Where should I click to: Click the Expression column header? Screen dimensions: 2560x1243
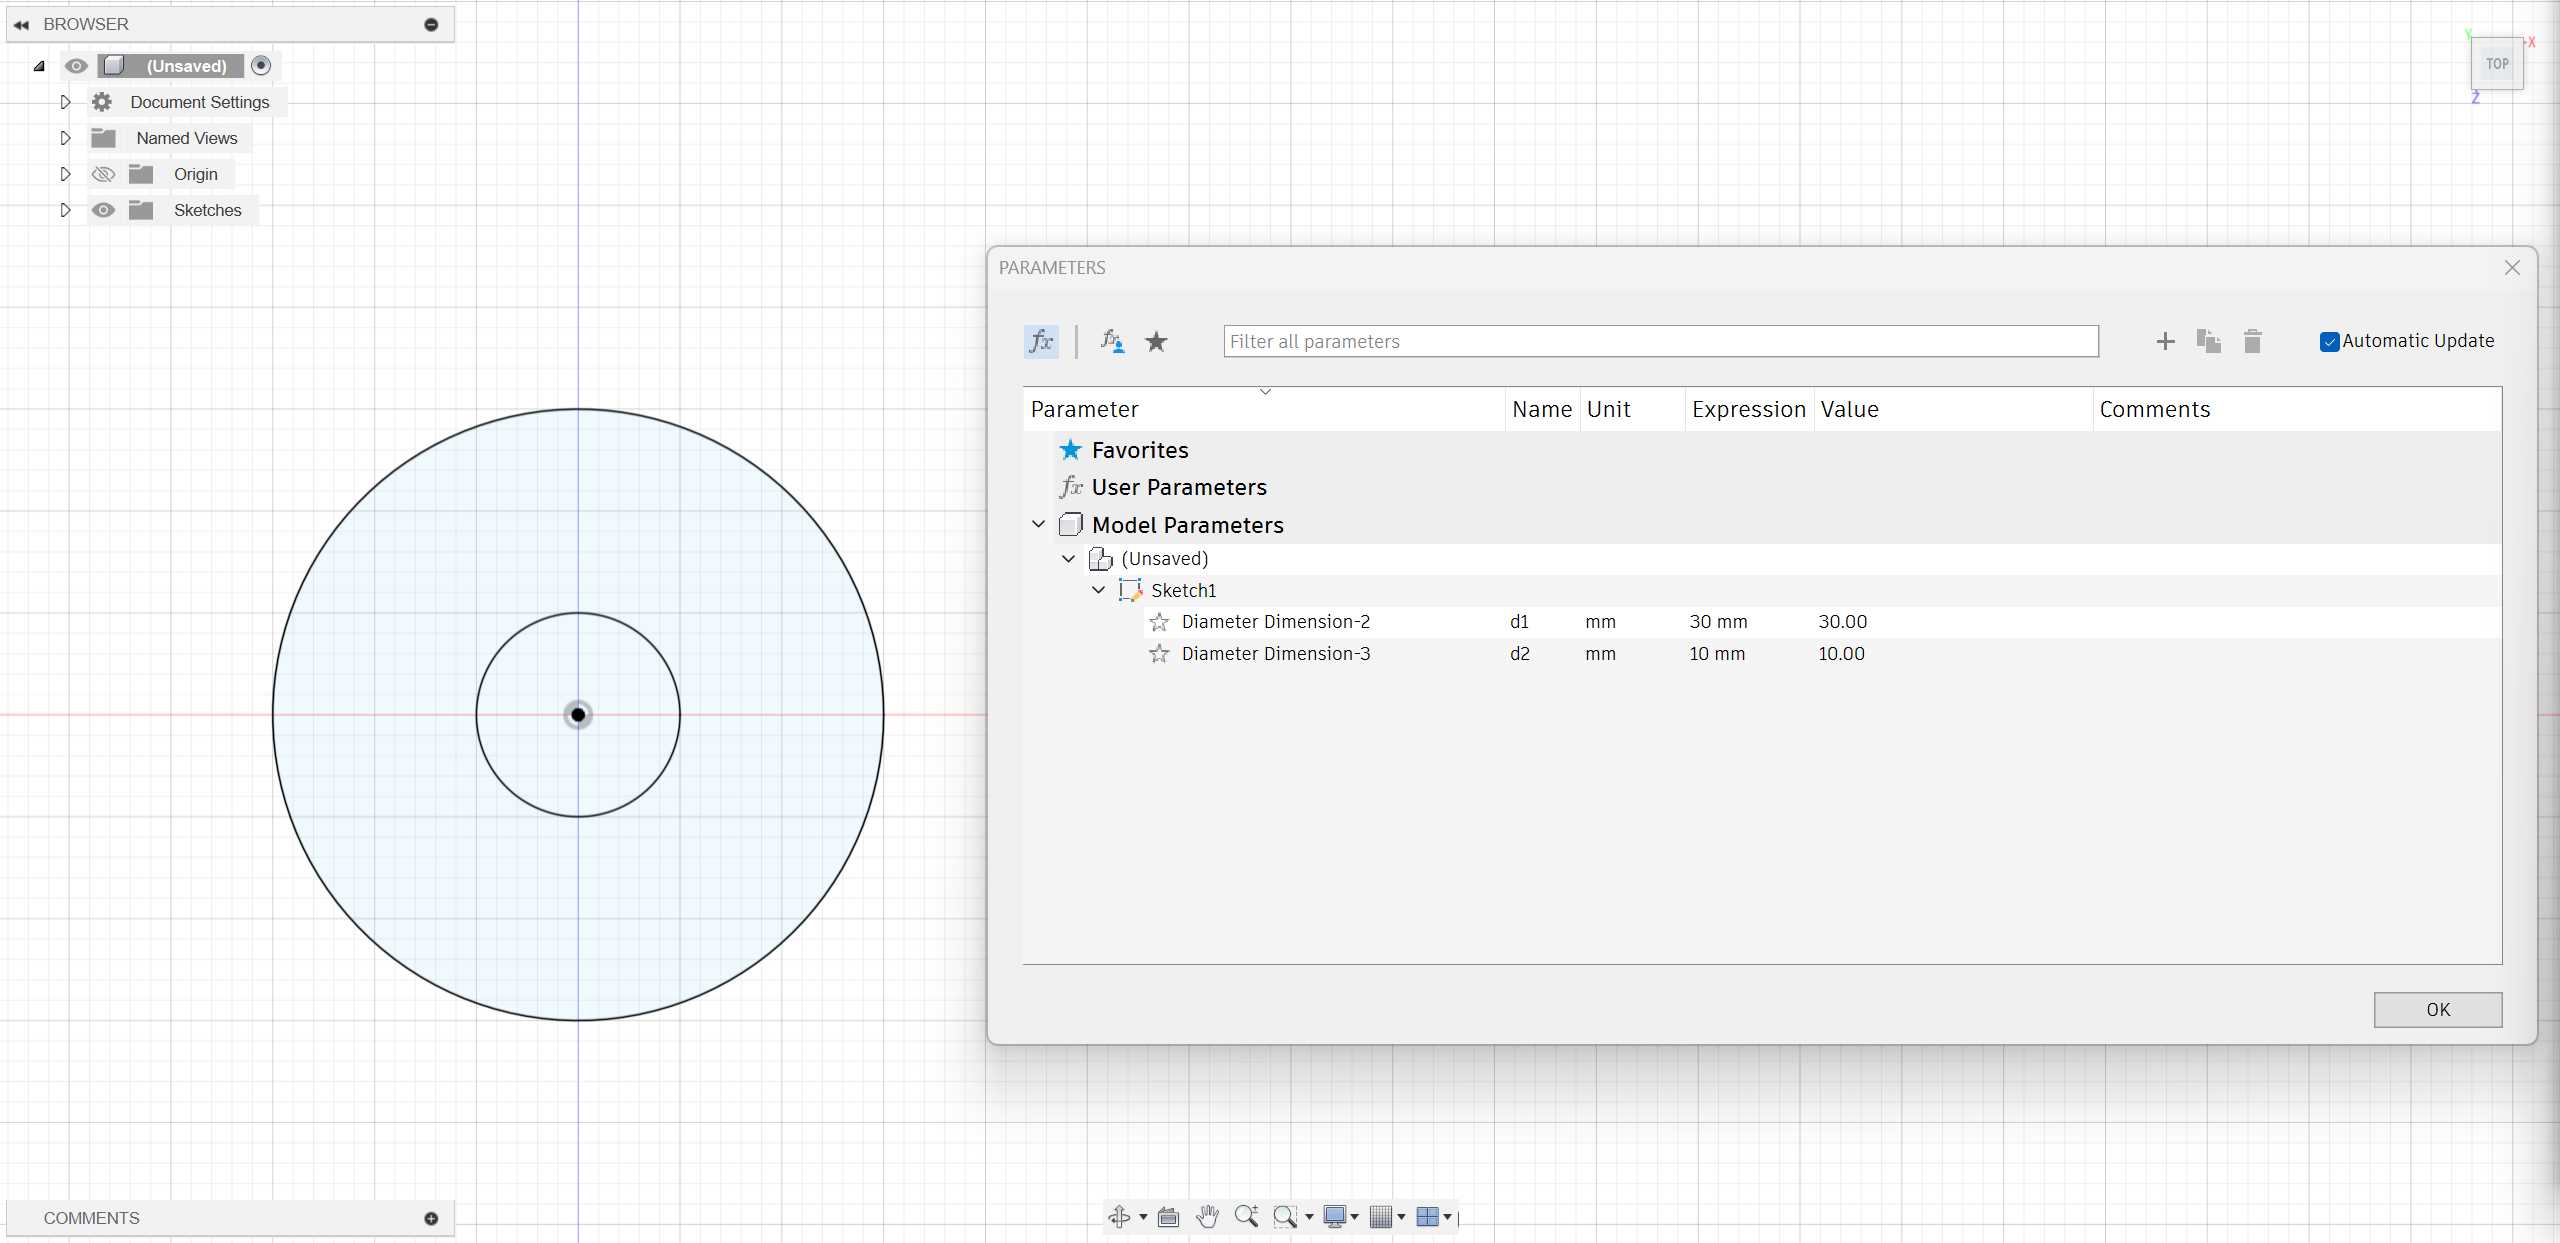[x=1749, y=410]
